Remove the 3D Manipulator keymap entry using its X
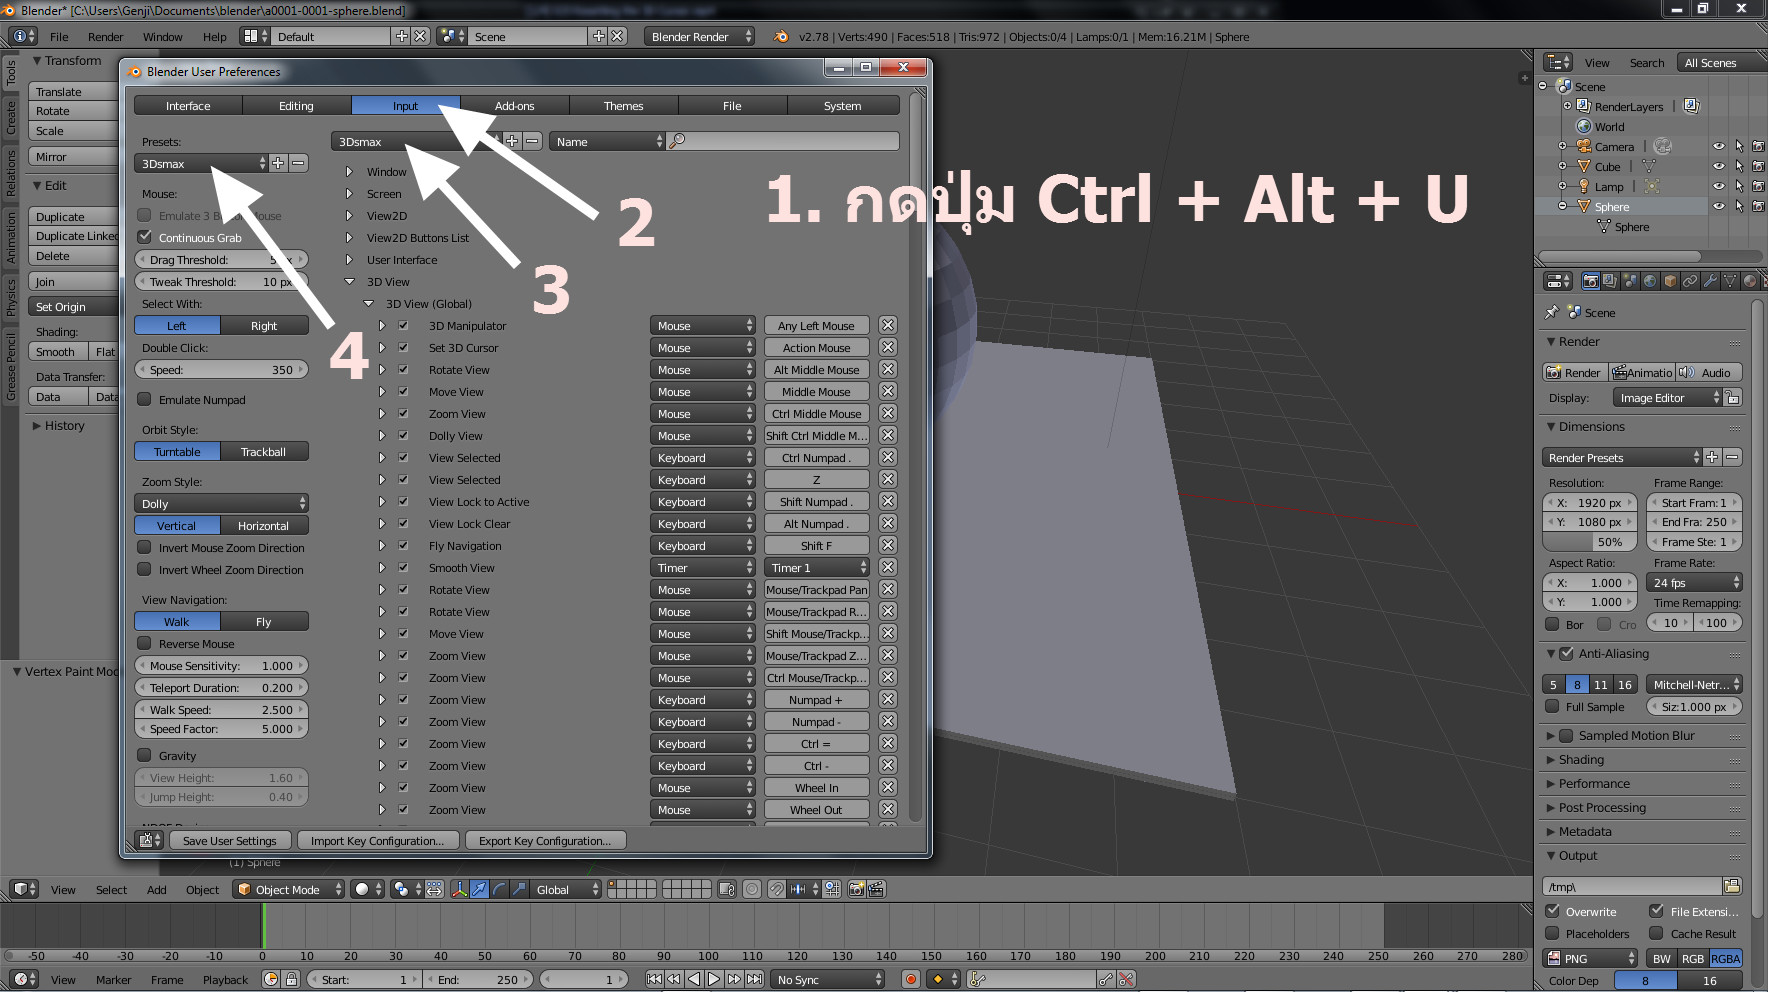Image resolution: width=1768 pixels, height=992 pixels. (x=887, y=325)
